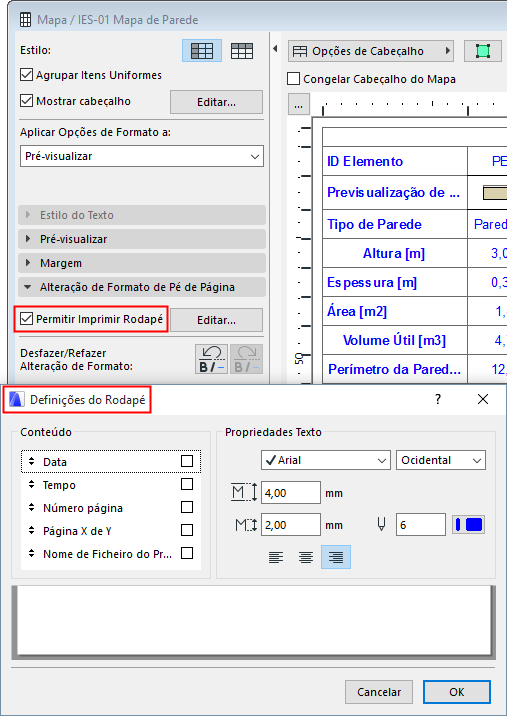Reorder the Página X de Y handle

(32, 530)
